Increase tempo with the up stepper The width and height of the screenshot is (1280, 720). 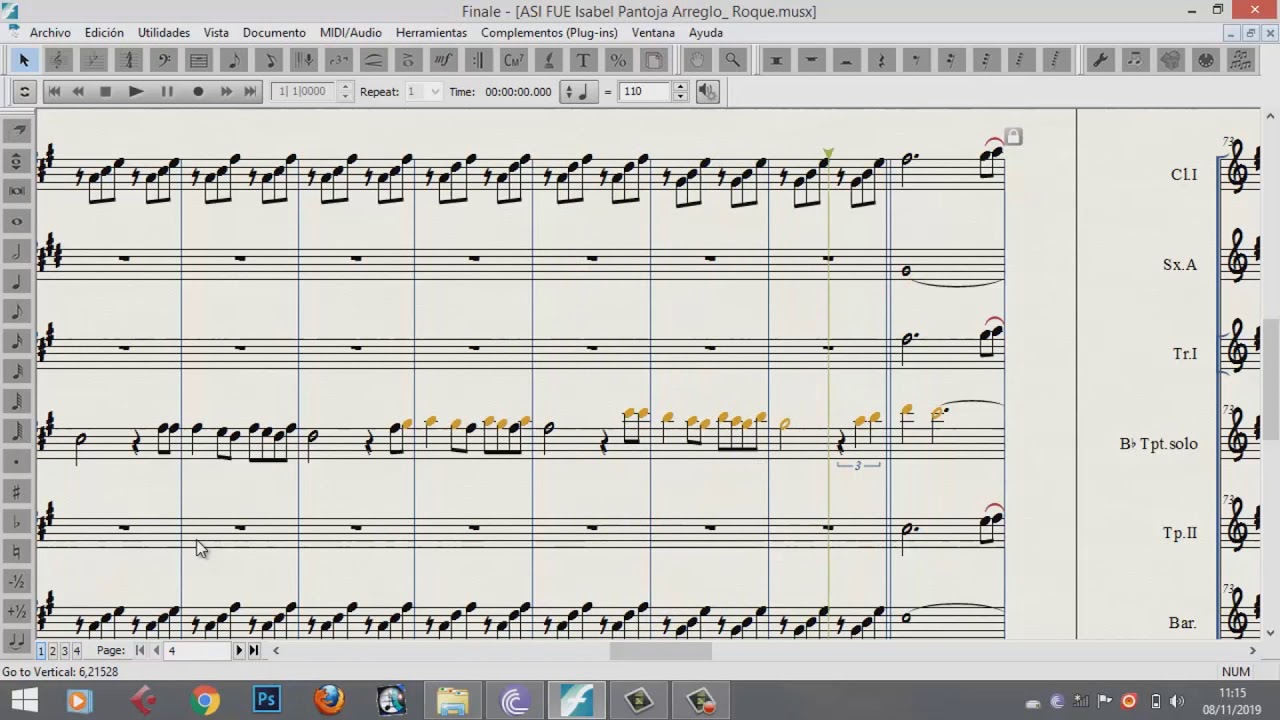click(680, 87)
